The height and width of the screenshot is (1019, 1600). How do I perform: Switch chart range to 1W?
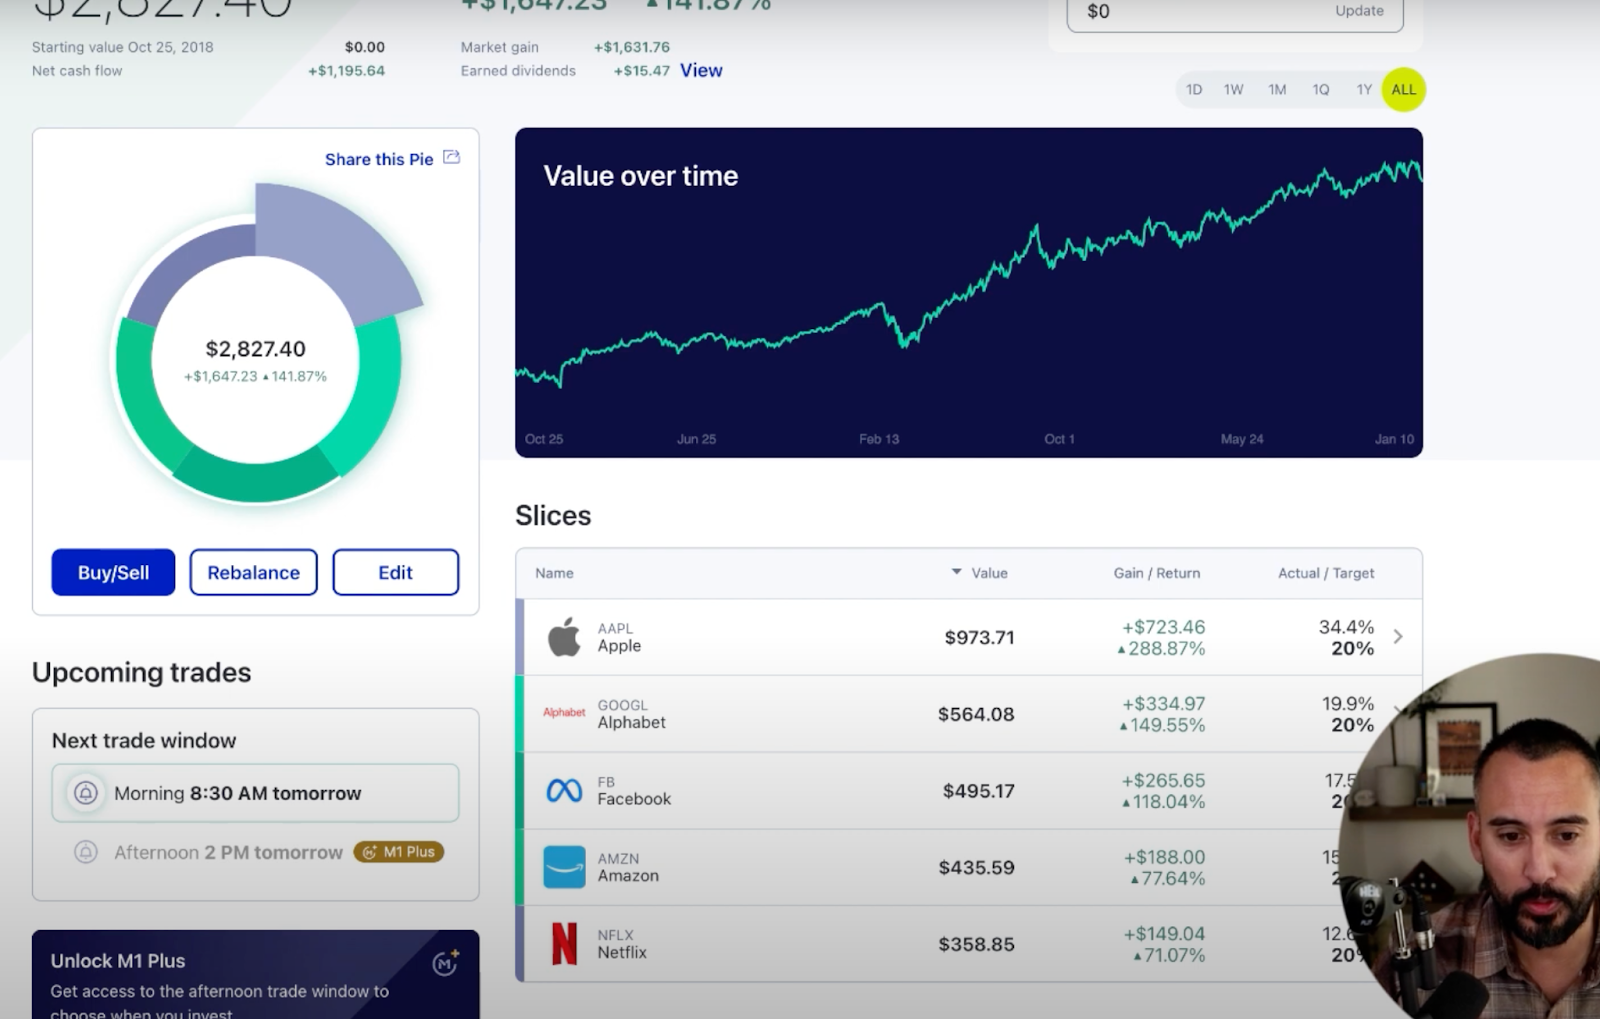point(1234,90)
